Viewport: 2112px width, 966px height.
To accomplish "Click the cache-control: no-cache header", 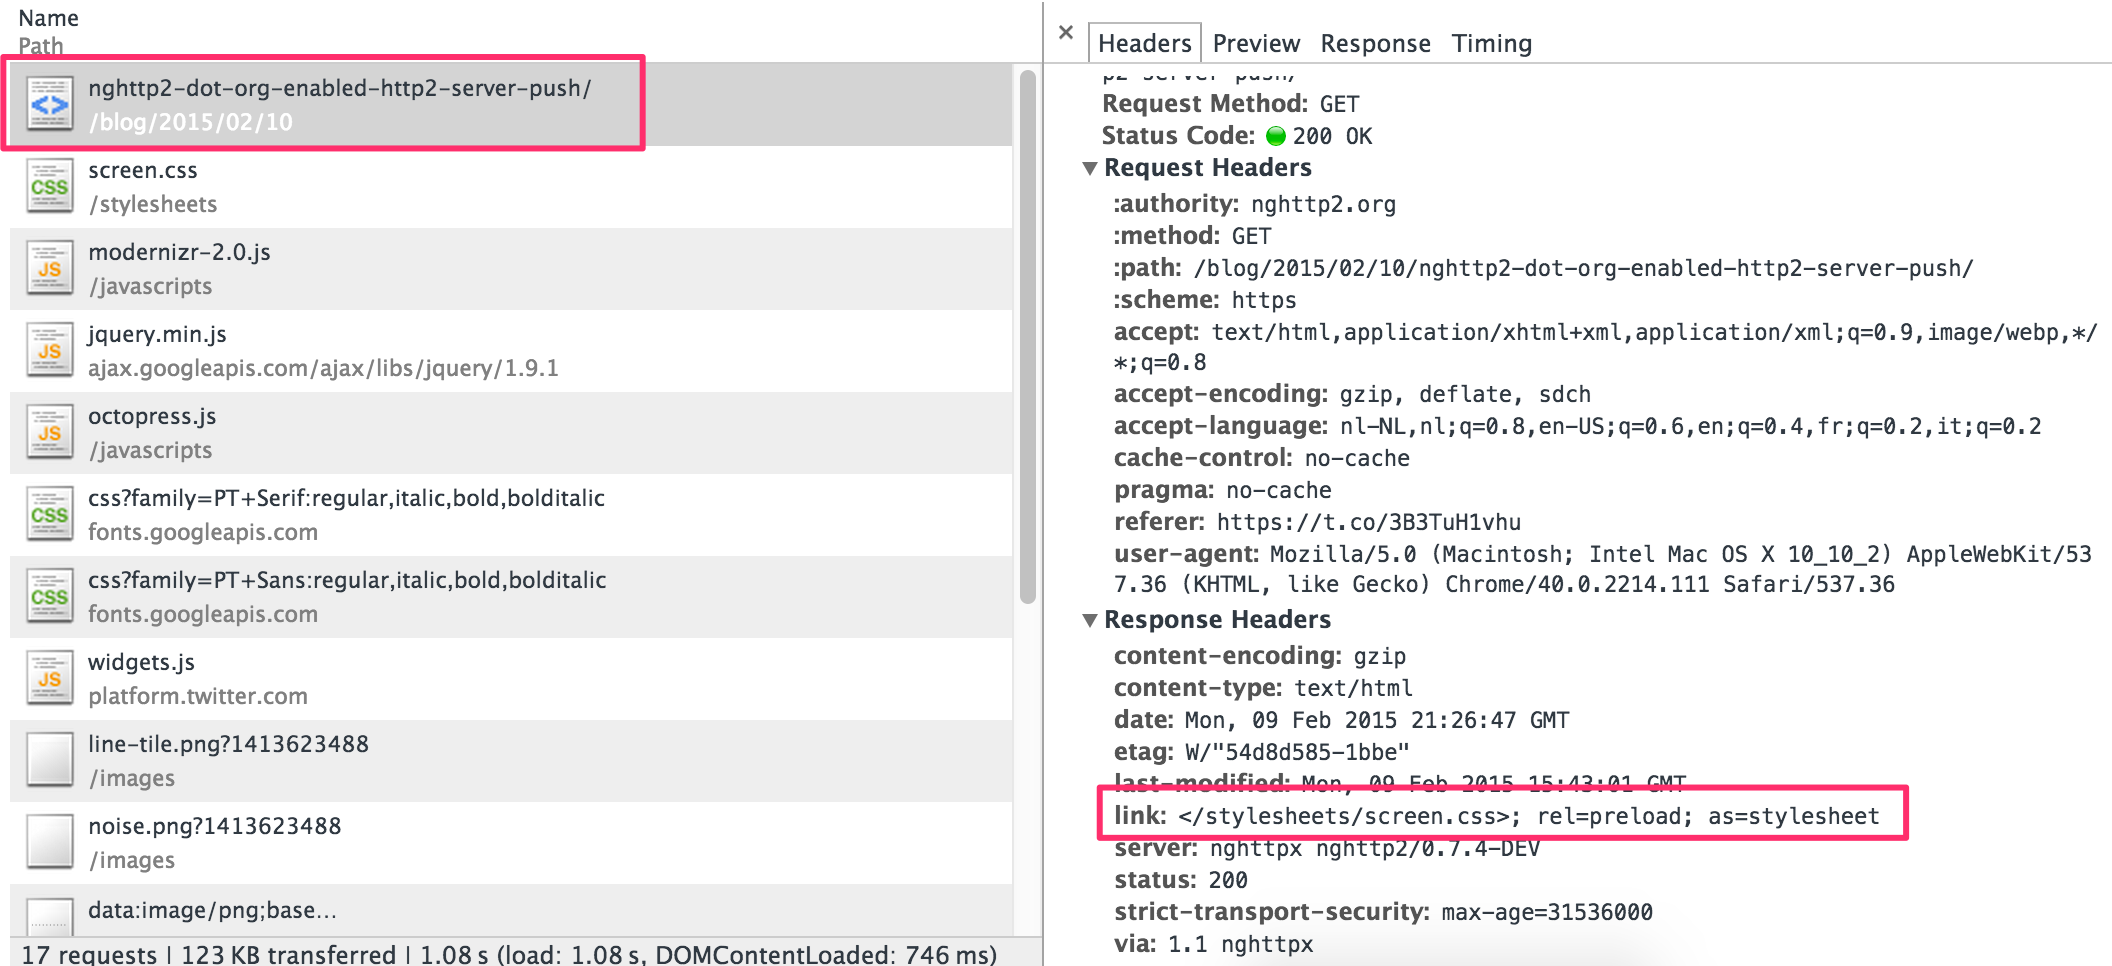I will [1261, 458].
